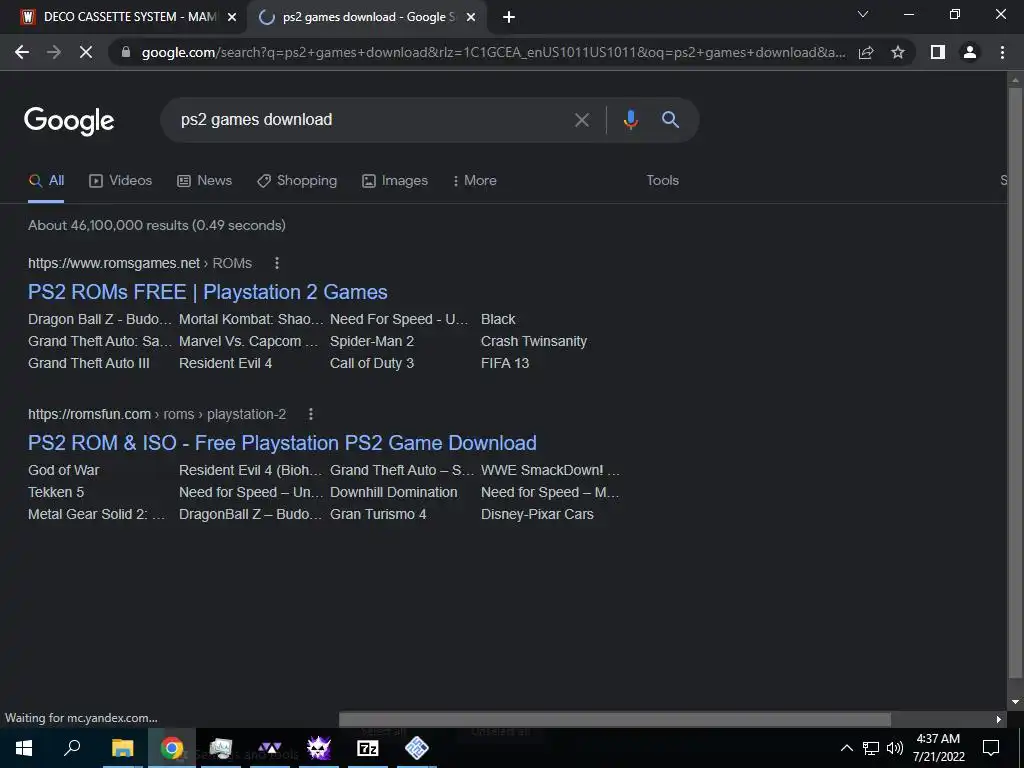Go back using the browser back arrow
This screenshot has width=1024, height=768.
tap(22, 52)
